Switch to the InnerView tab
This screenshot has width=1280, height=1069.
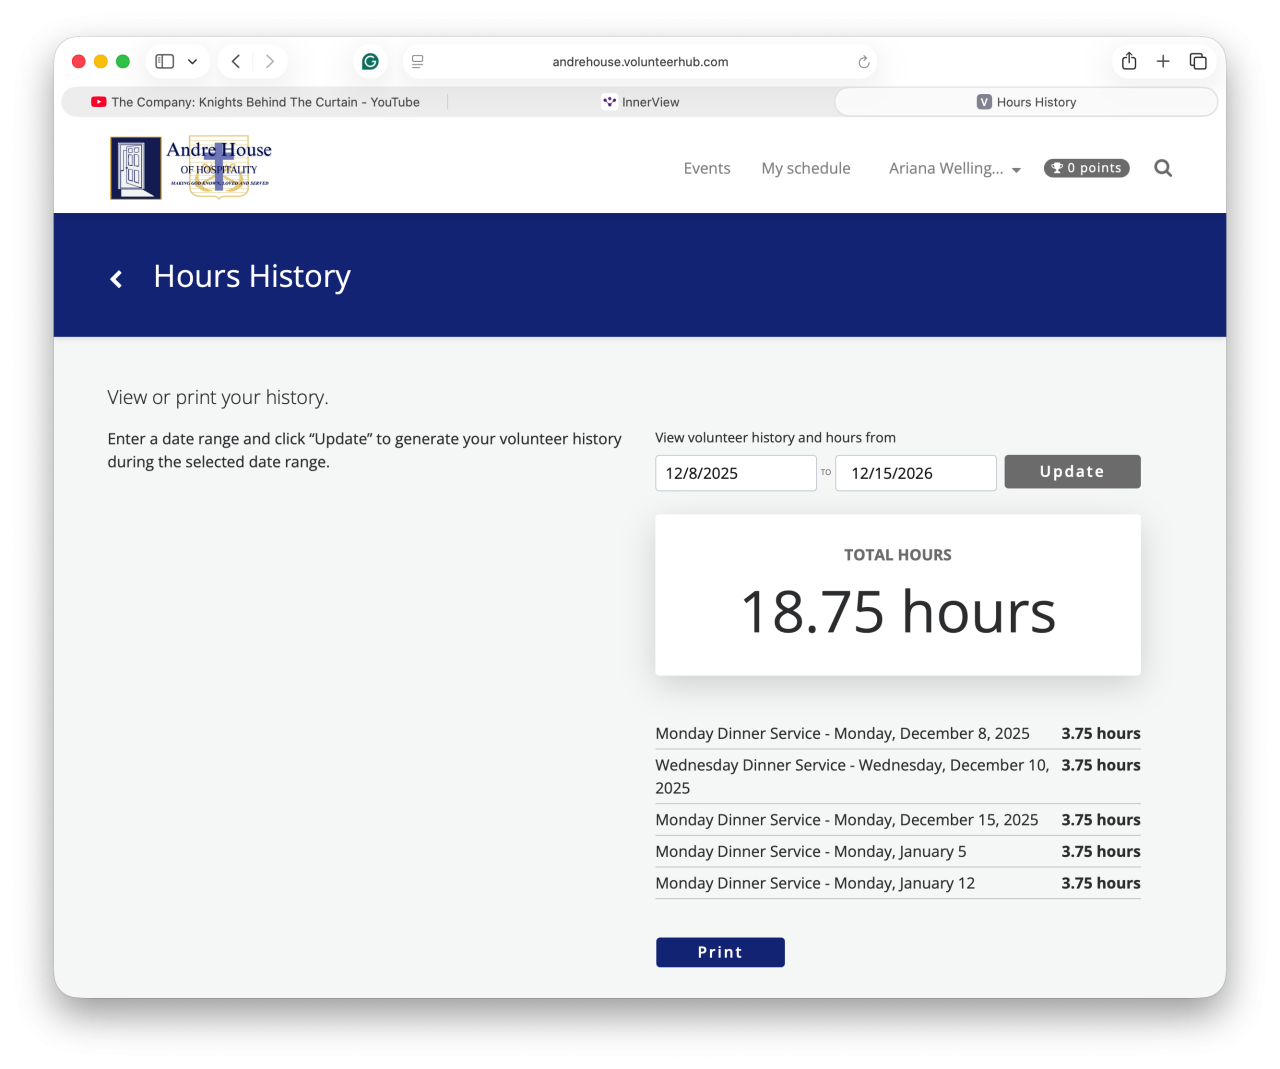point(641,102)
